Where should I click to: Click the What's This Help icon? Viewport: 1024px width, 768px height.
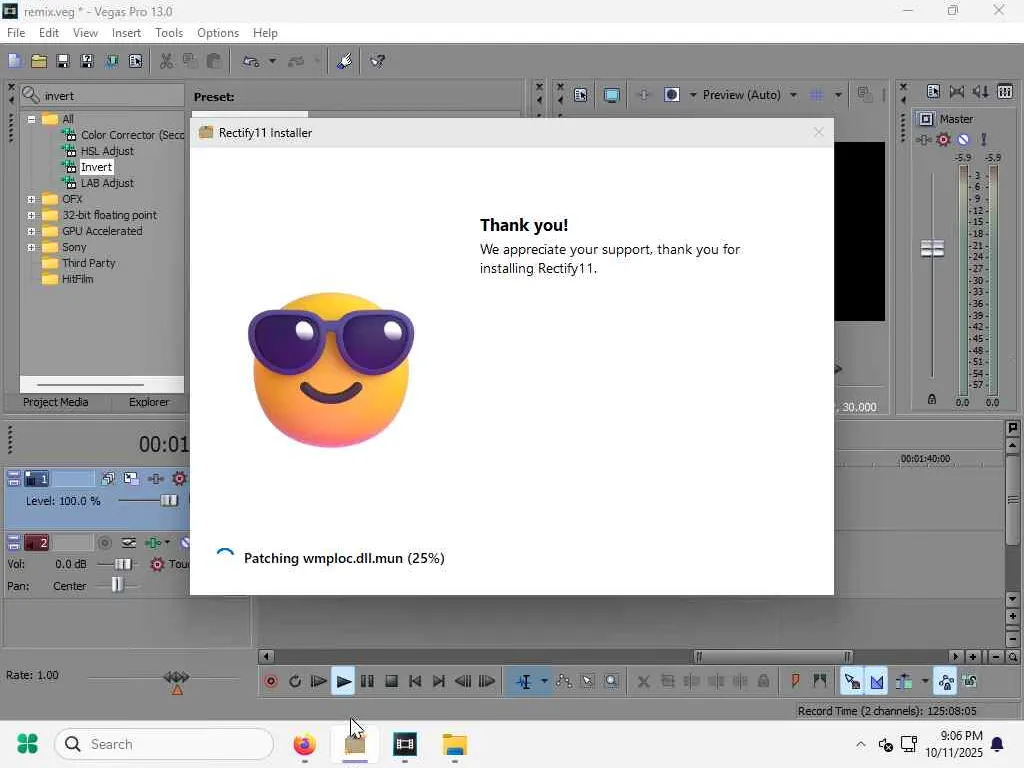(x=377, y=61)
